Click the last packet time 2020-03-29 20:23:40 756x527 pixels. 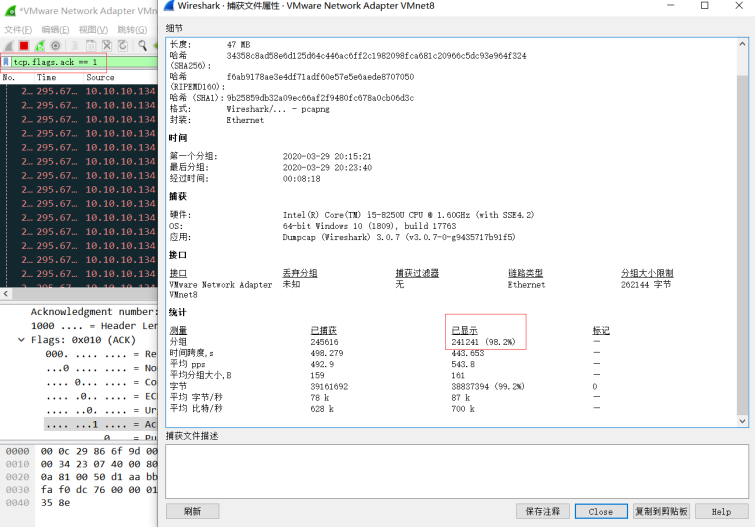click(327, 168)
